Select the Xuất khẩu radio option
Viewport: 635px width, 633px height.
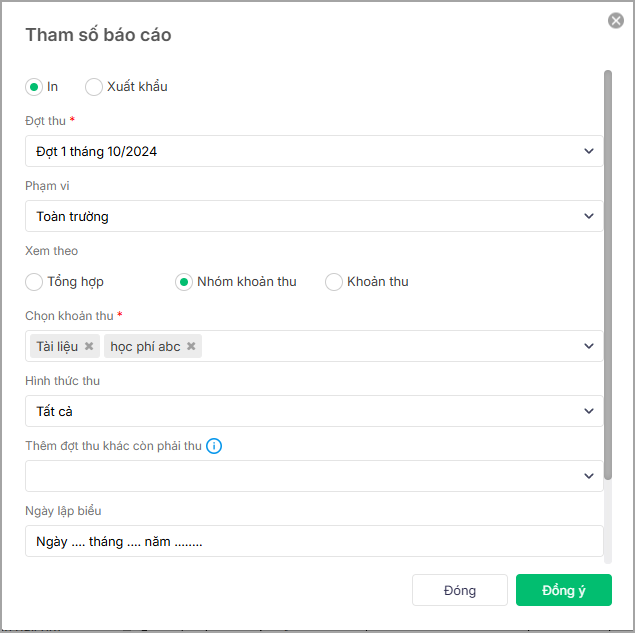point(94,87)
